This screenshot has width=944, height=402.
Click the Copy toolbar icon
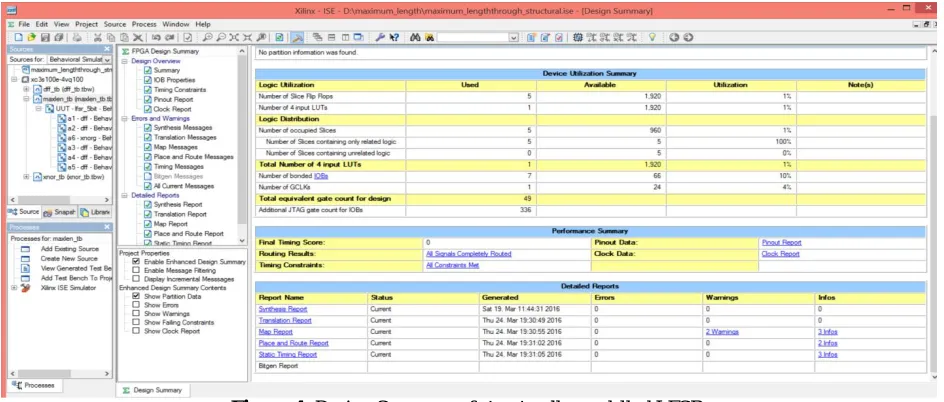point(111,37)
